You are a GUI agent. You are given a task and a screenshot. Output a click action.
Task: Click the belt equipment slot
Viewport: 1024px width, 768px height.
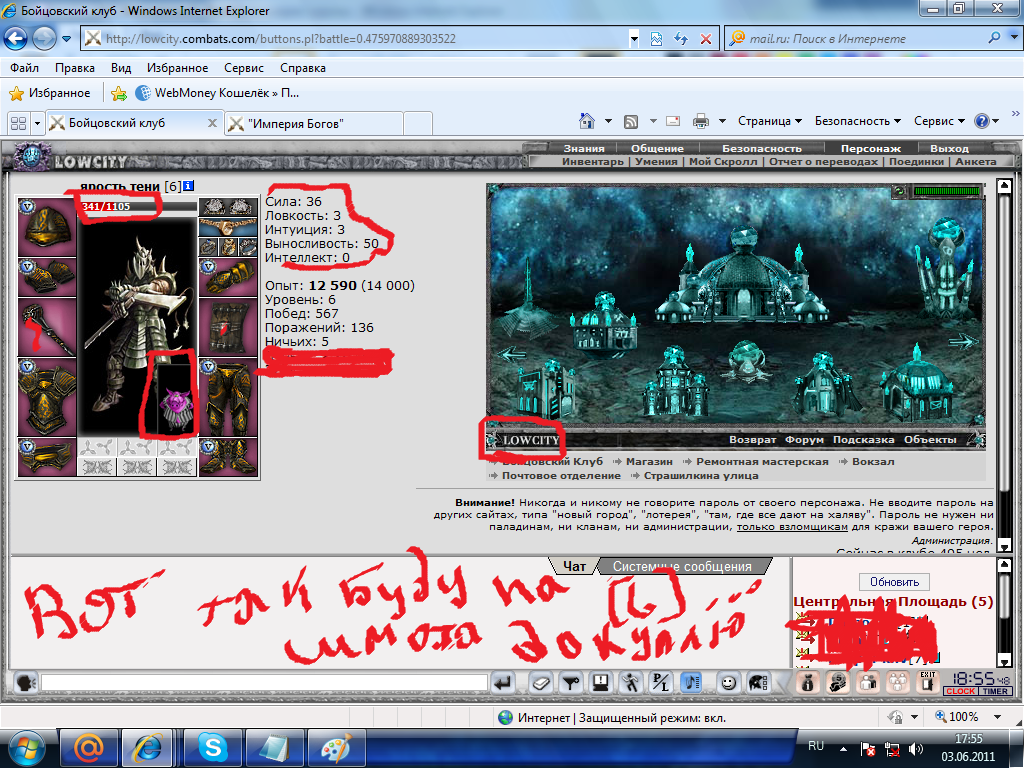(46, 457)
